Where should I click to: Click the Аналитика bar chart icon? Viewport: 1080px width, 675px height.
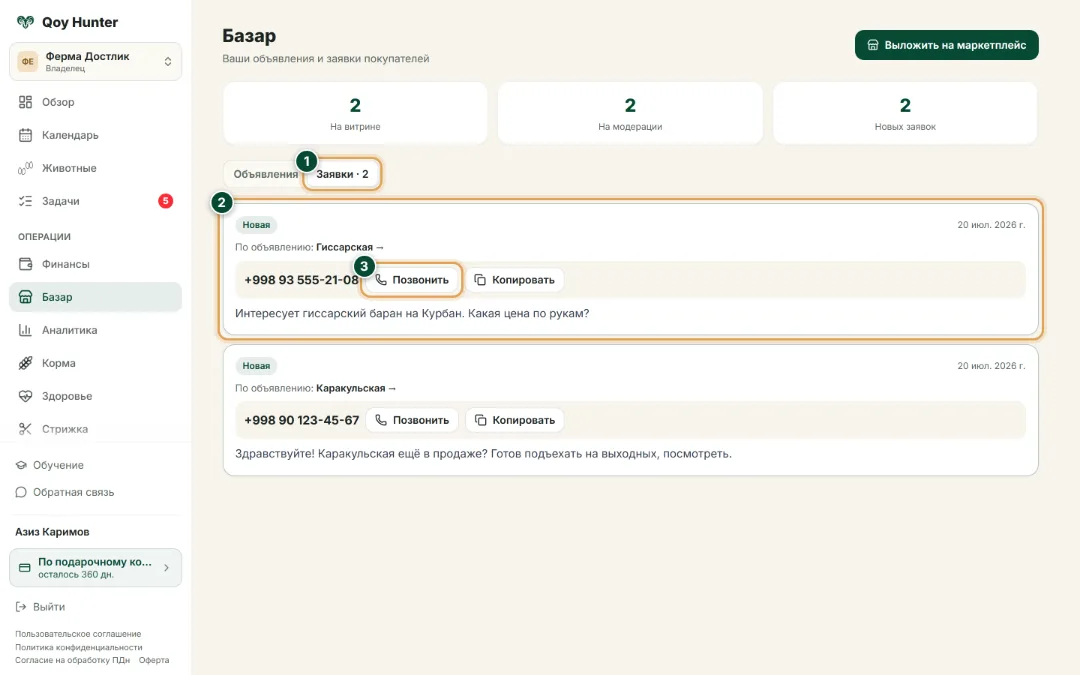click(25, 330)
